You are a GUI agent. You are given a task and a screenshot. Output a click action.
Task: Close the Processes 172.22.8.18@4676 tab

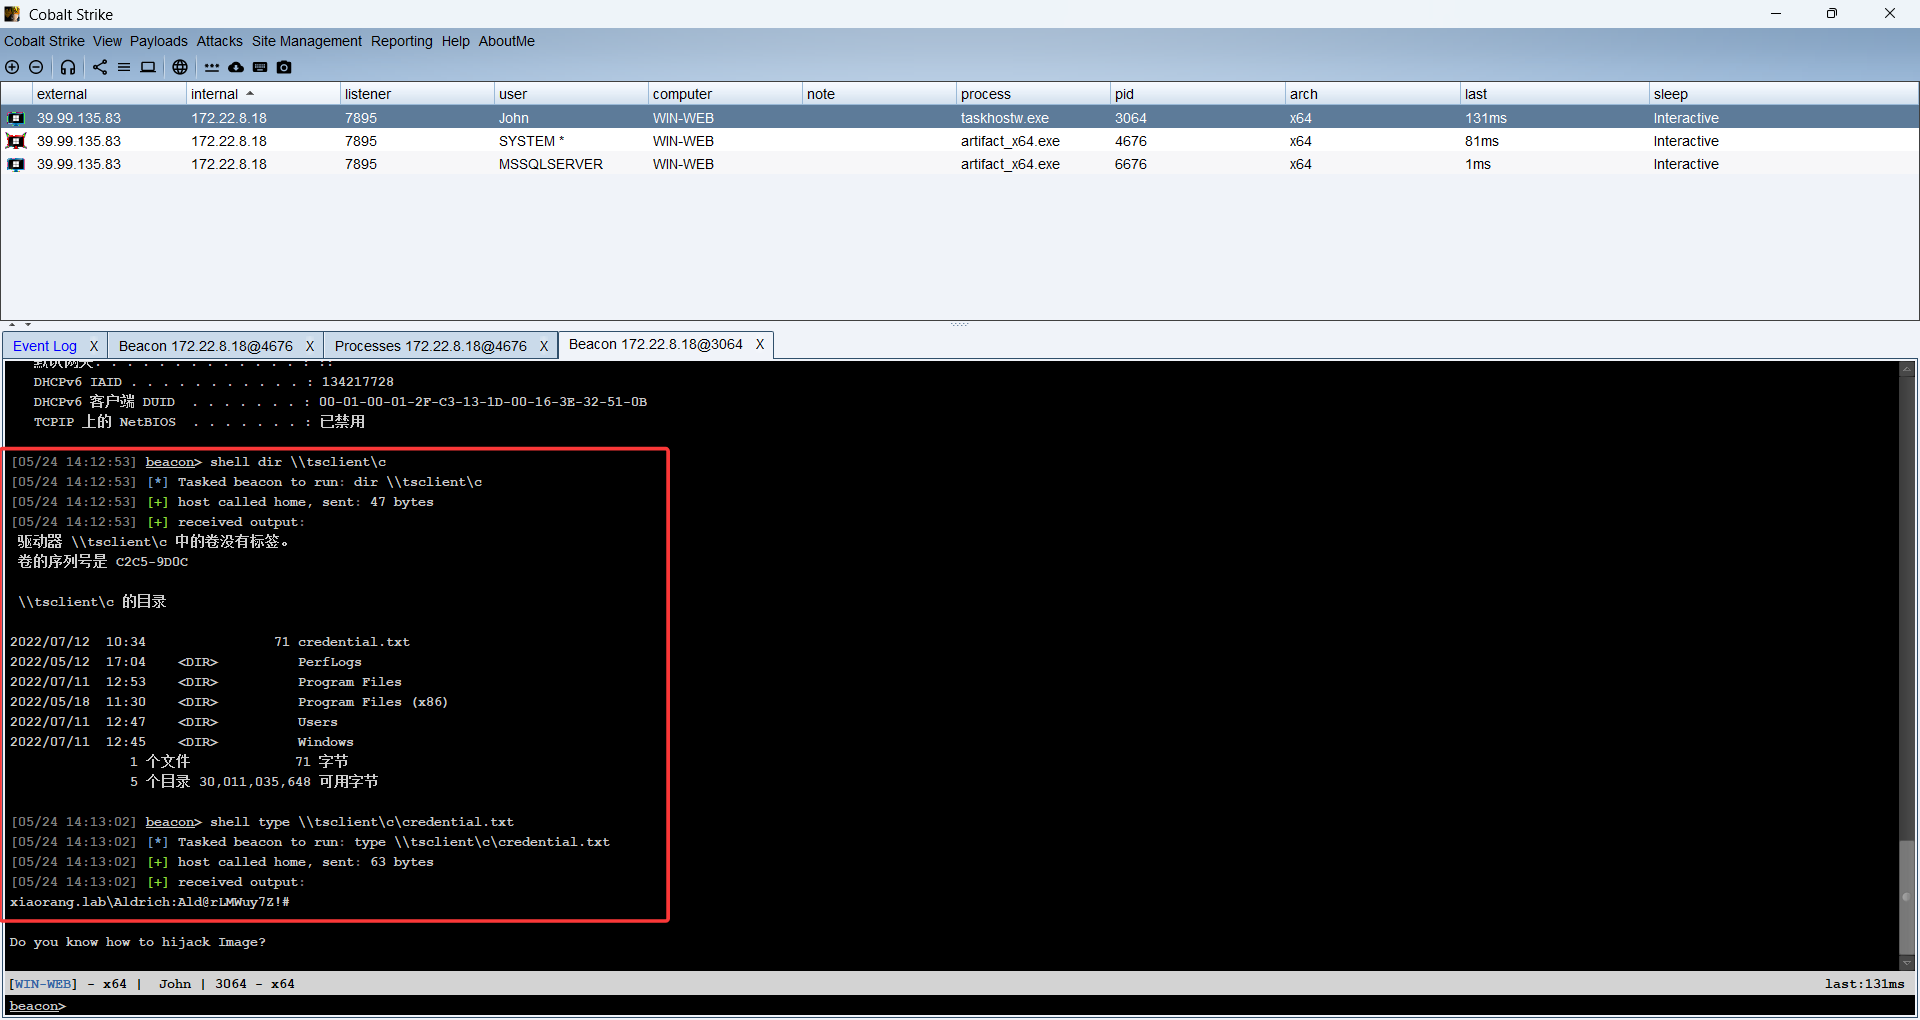click(x=544, y=346)
